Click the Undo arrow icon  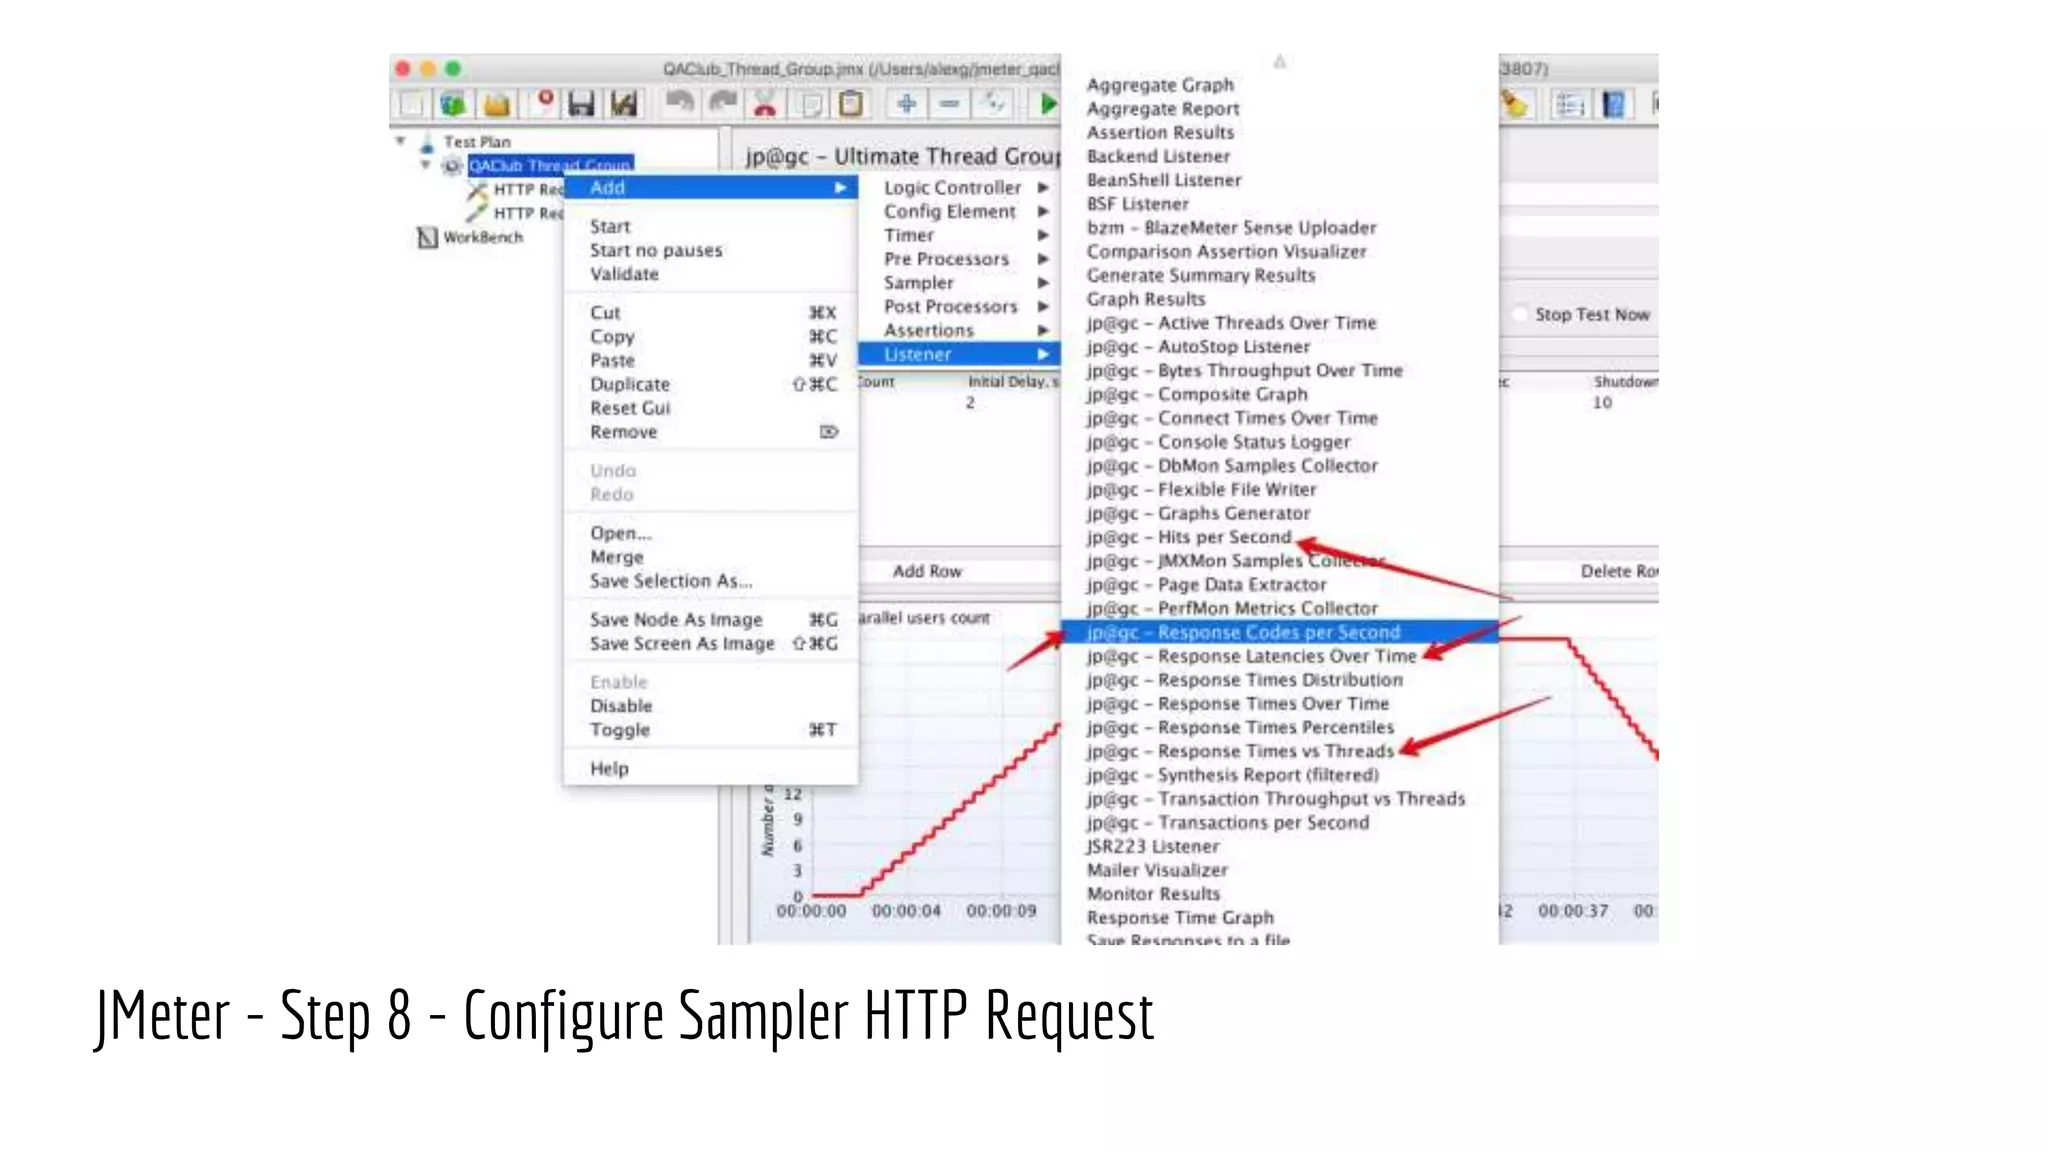click(679, 102)
